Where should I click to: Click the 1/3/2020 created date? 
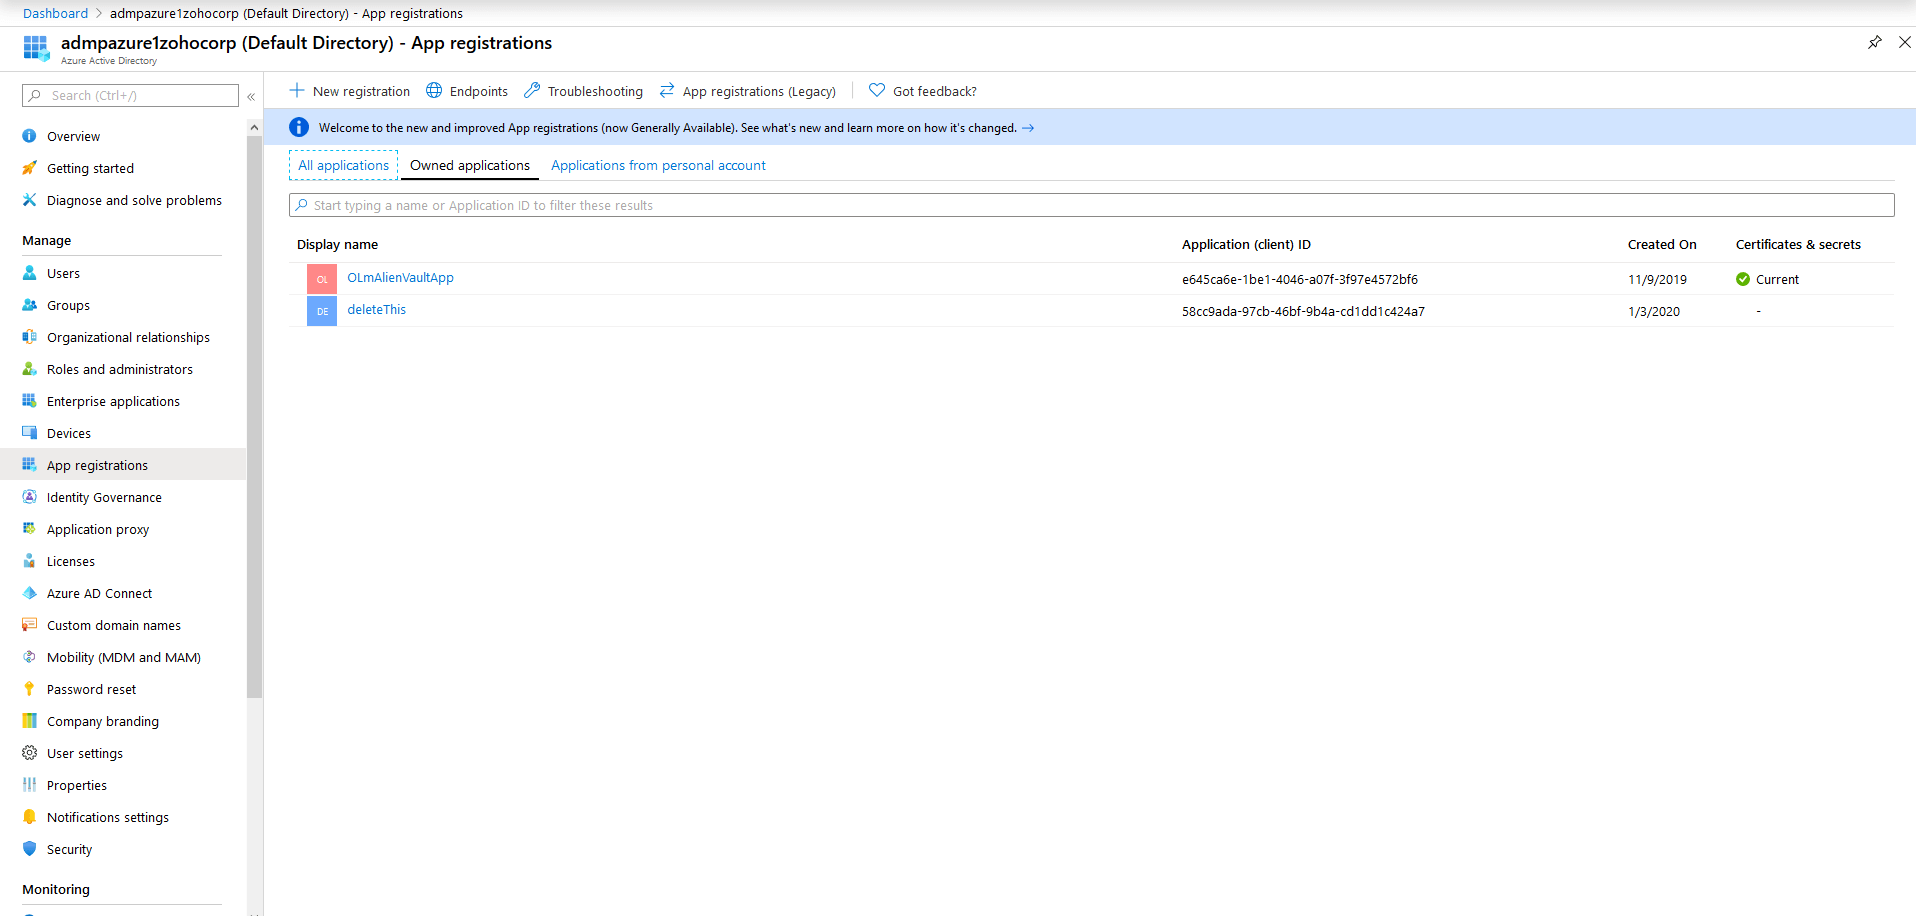click(x=1654, y=311)
